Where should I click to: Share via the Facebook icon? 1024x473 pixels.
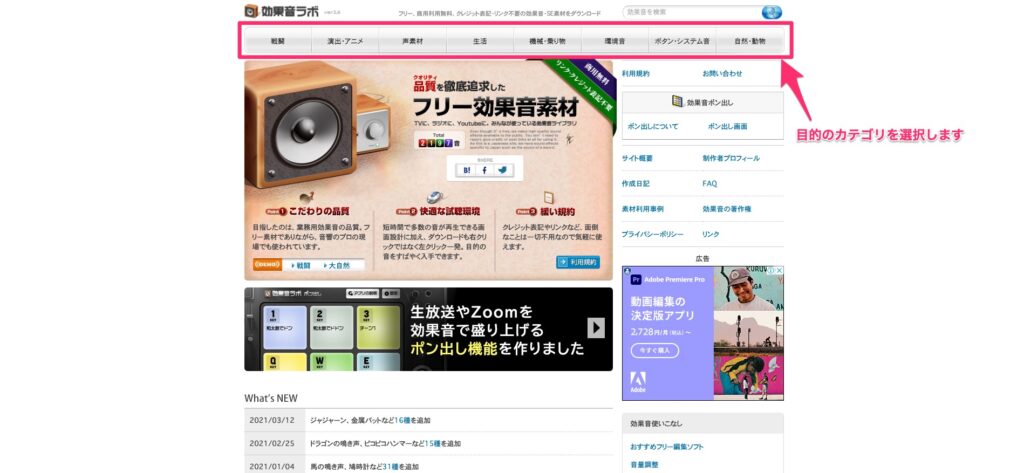[485, 170]
